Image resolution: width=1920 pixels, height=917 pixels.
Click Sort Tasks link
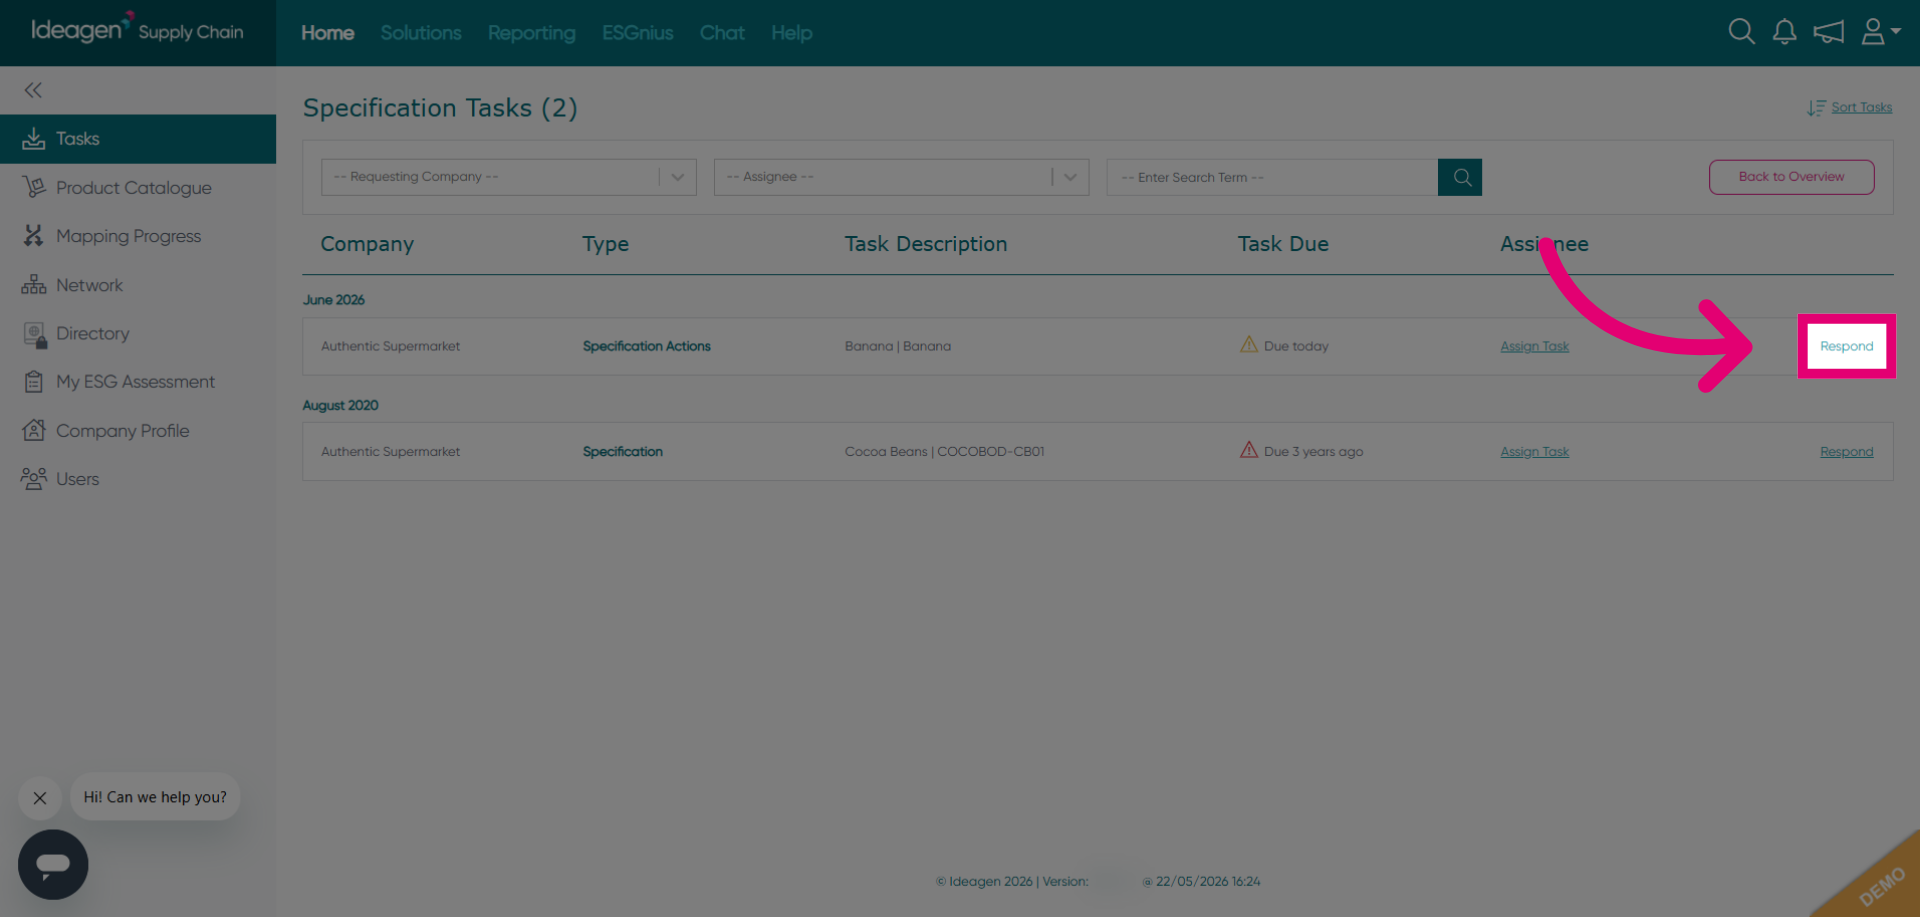click(x=1850, y=107)
